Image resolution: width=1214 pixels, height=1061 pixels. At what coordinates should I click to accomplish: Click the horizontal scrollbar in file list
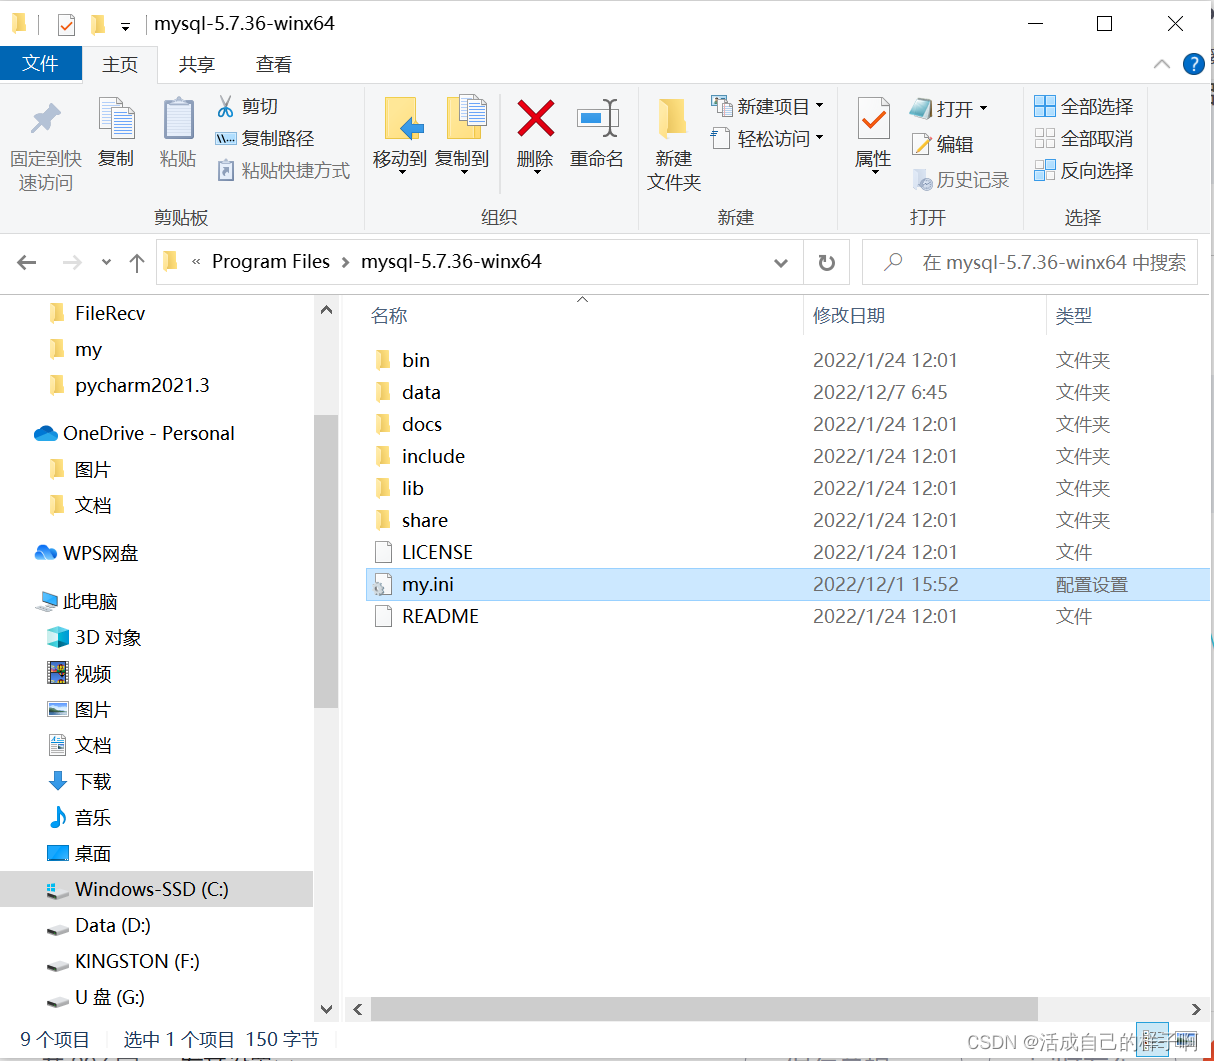pyautogui.click(x=704, y=1009)
